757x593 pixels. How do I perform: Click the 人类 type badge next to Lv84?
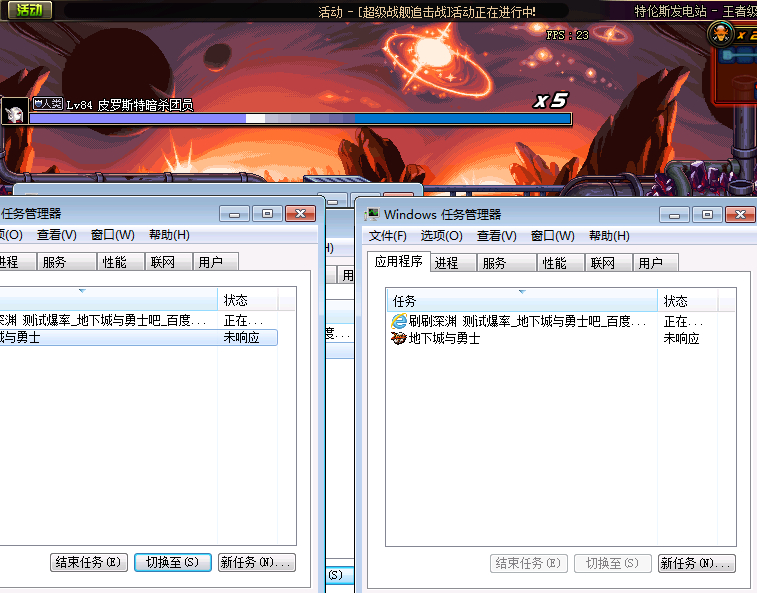tap(48, 104)
